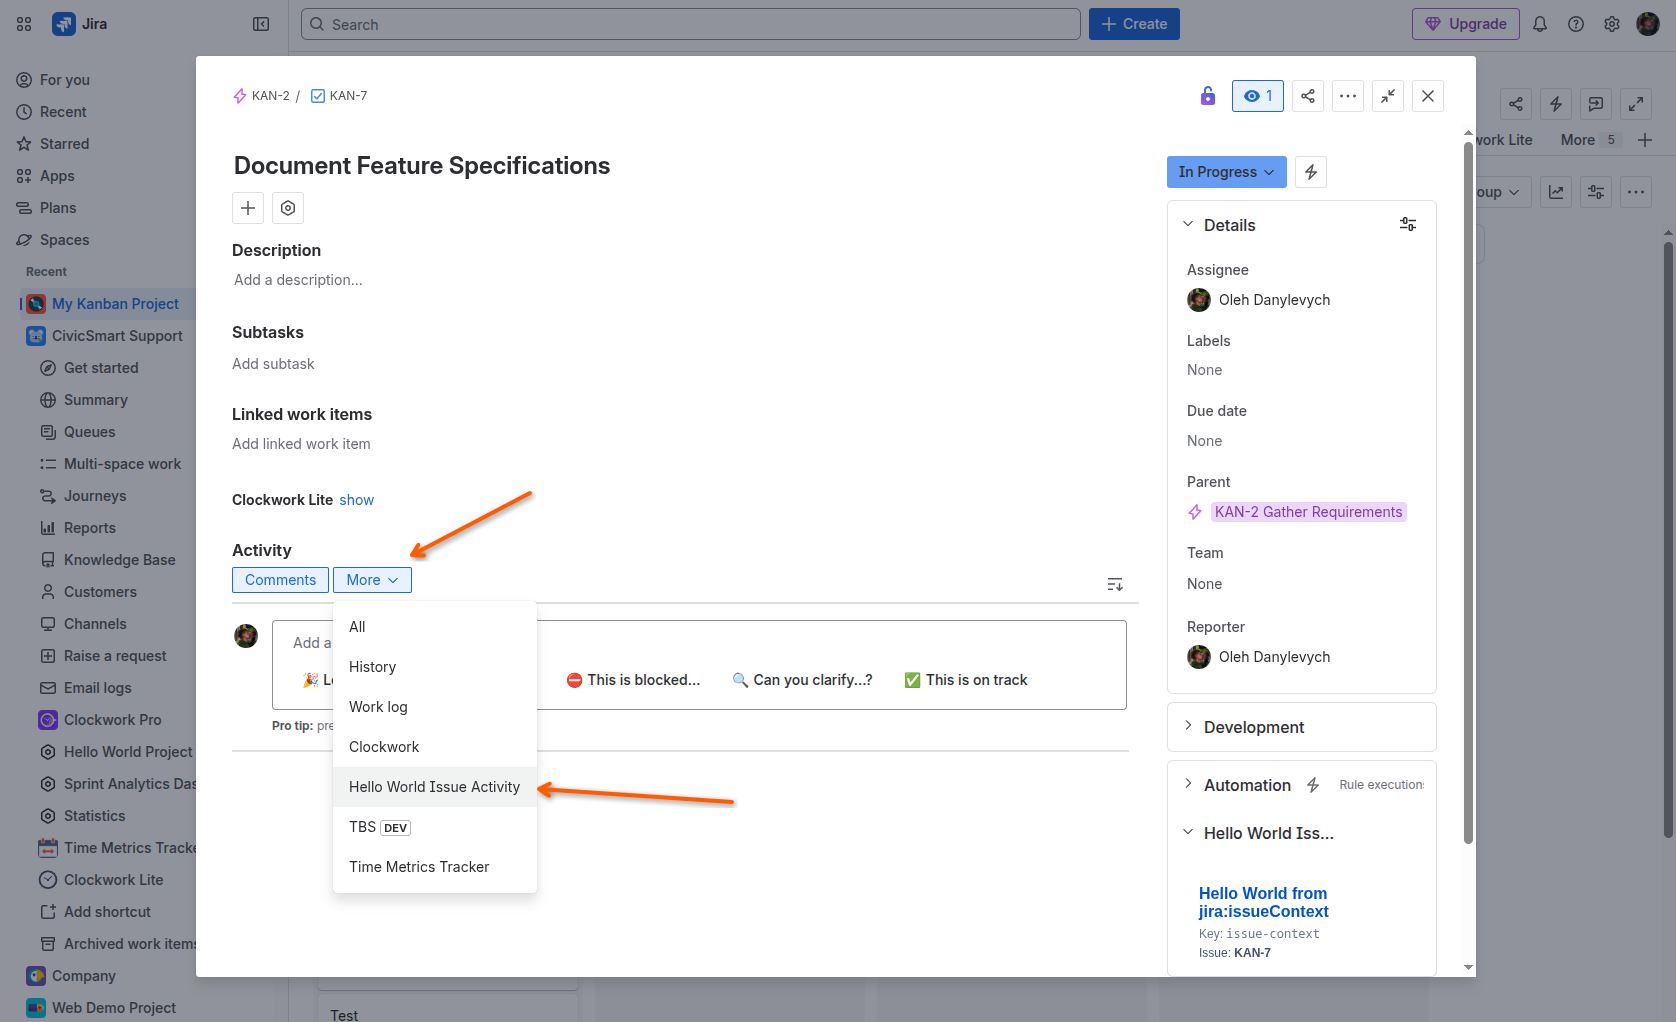
Task: Choose Clockwork from the activity menu
Action: [x=435, y=747]
